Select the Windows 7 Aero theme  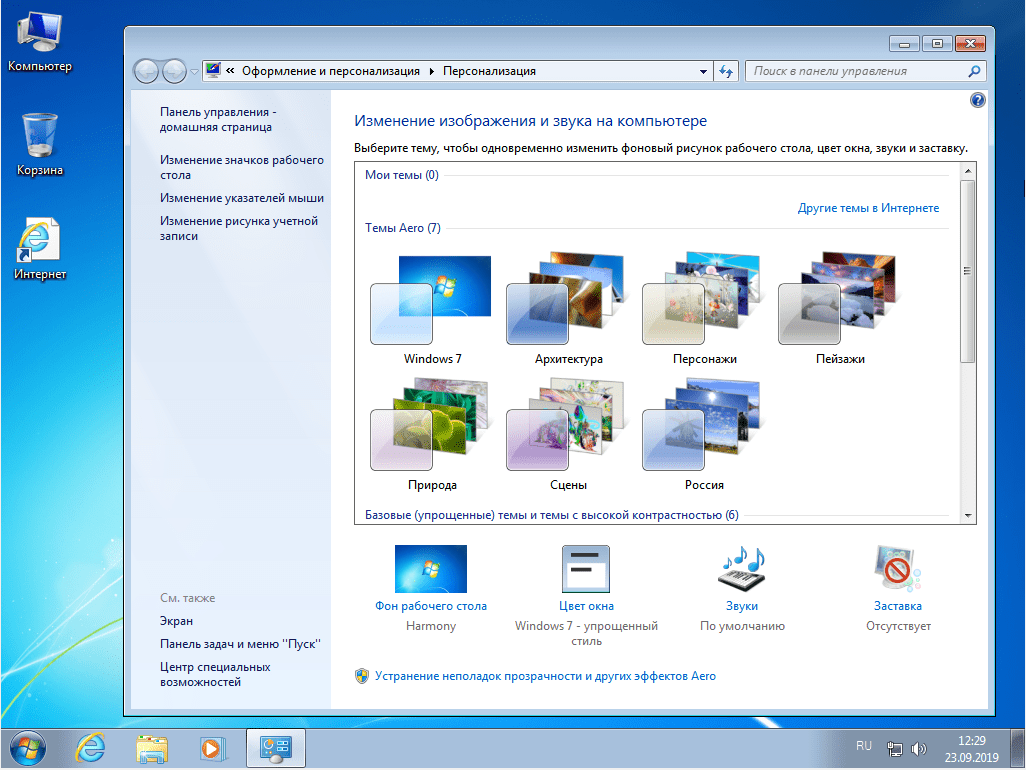[431, 309]
